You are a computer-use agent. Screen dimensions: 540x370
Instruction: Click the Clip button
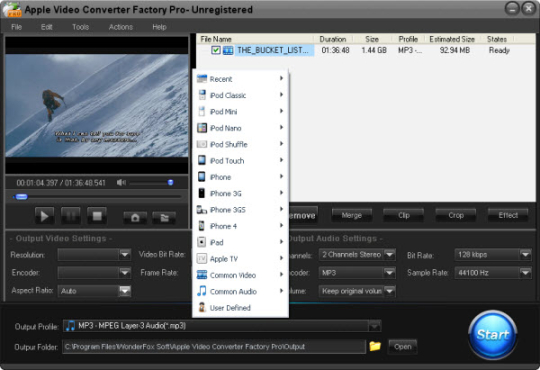point(404,215)
